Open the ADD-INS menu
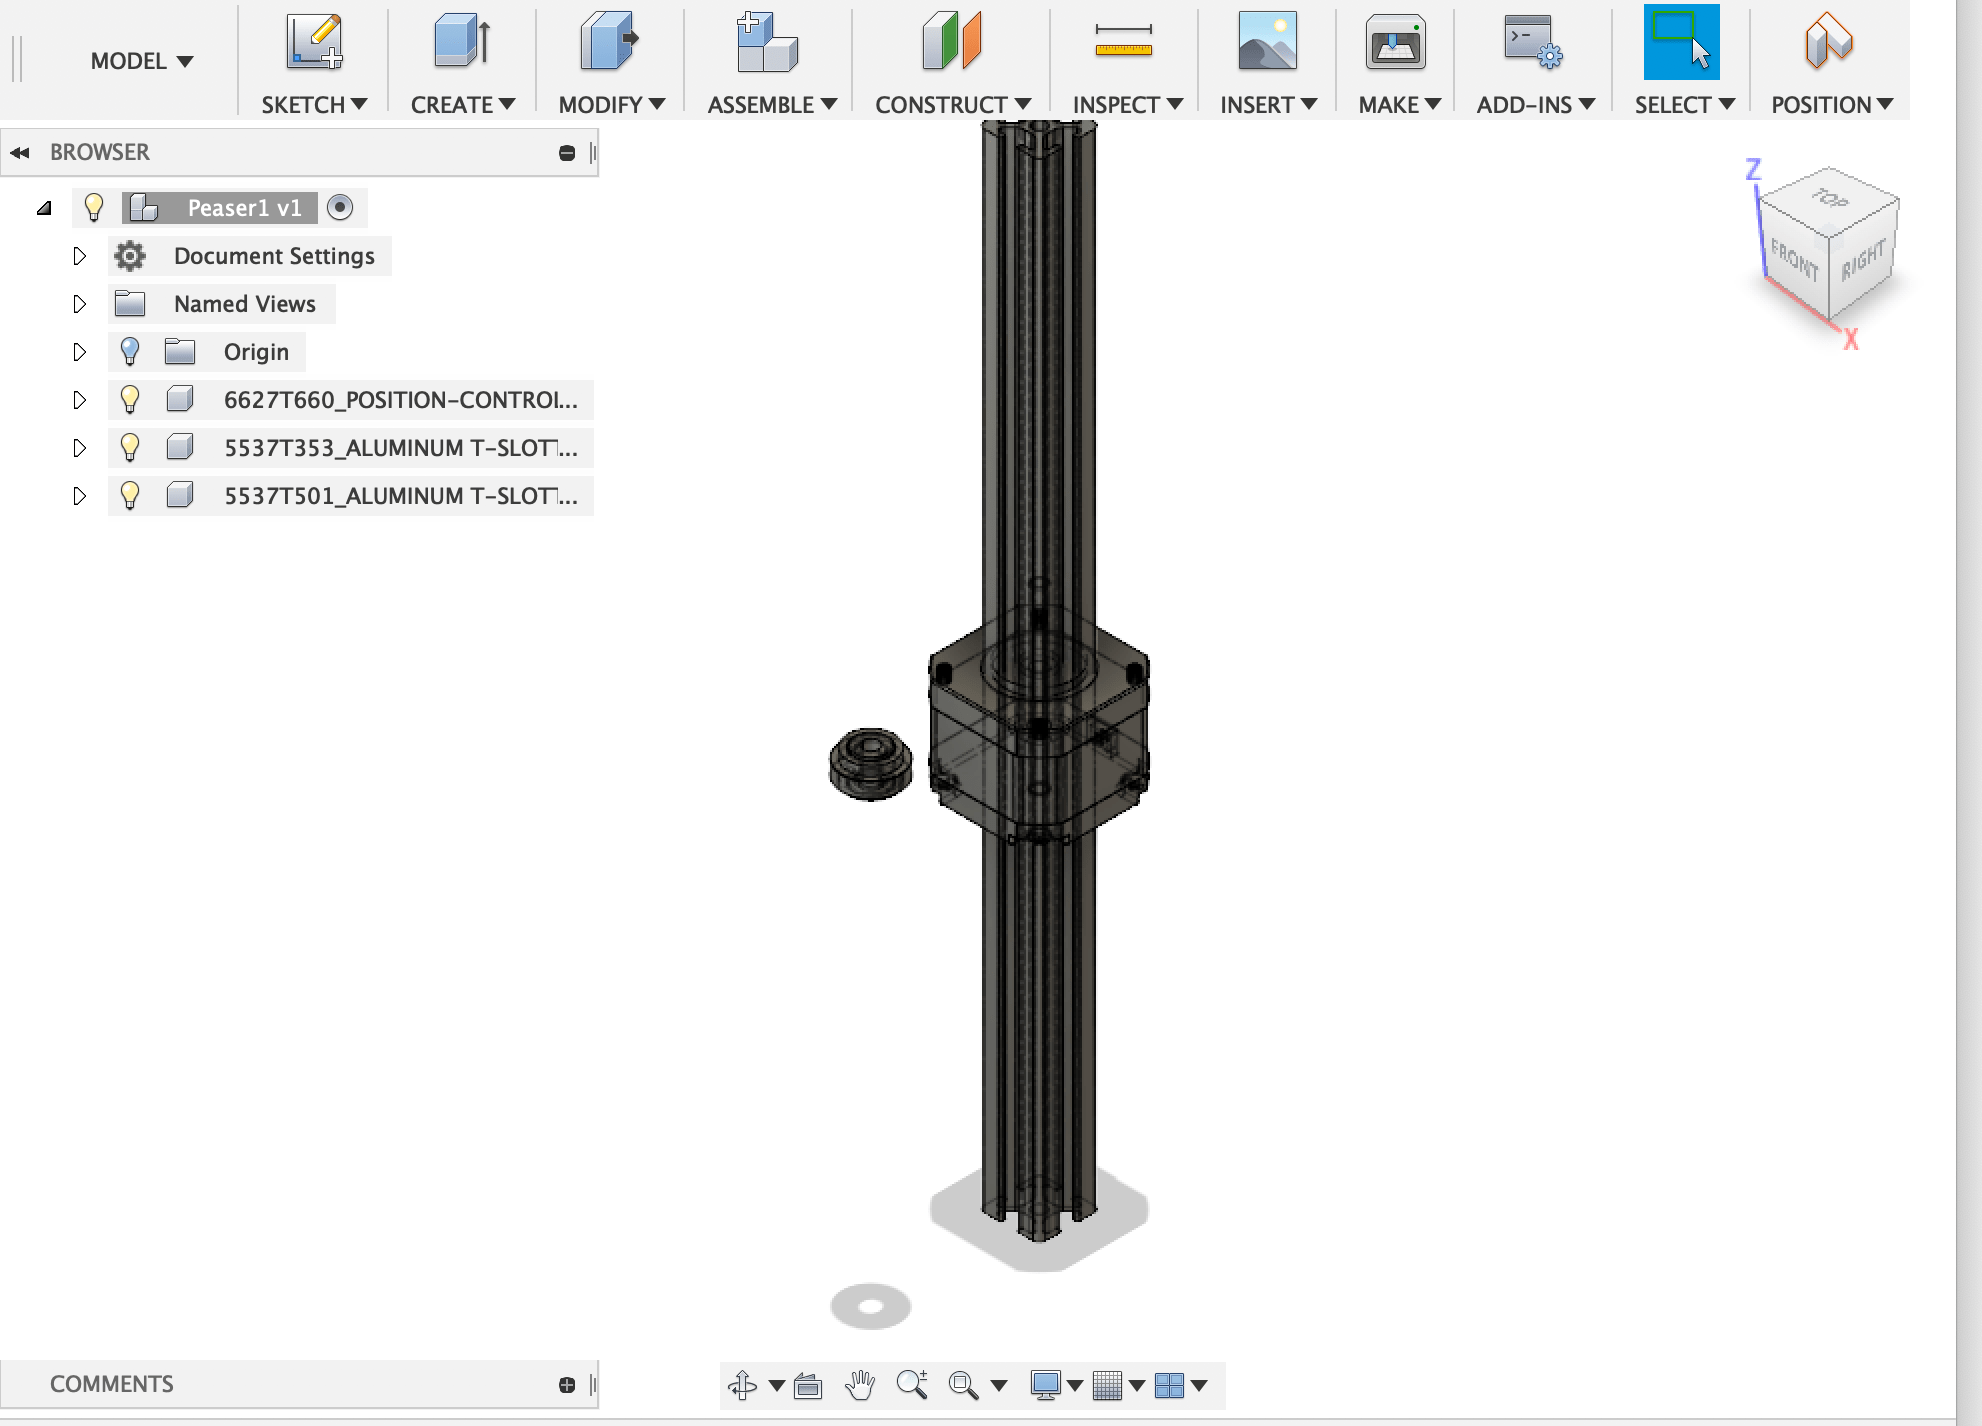 pos(1534,105)
